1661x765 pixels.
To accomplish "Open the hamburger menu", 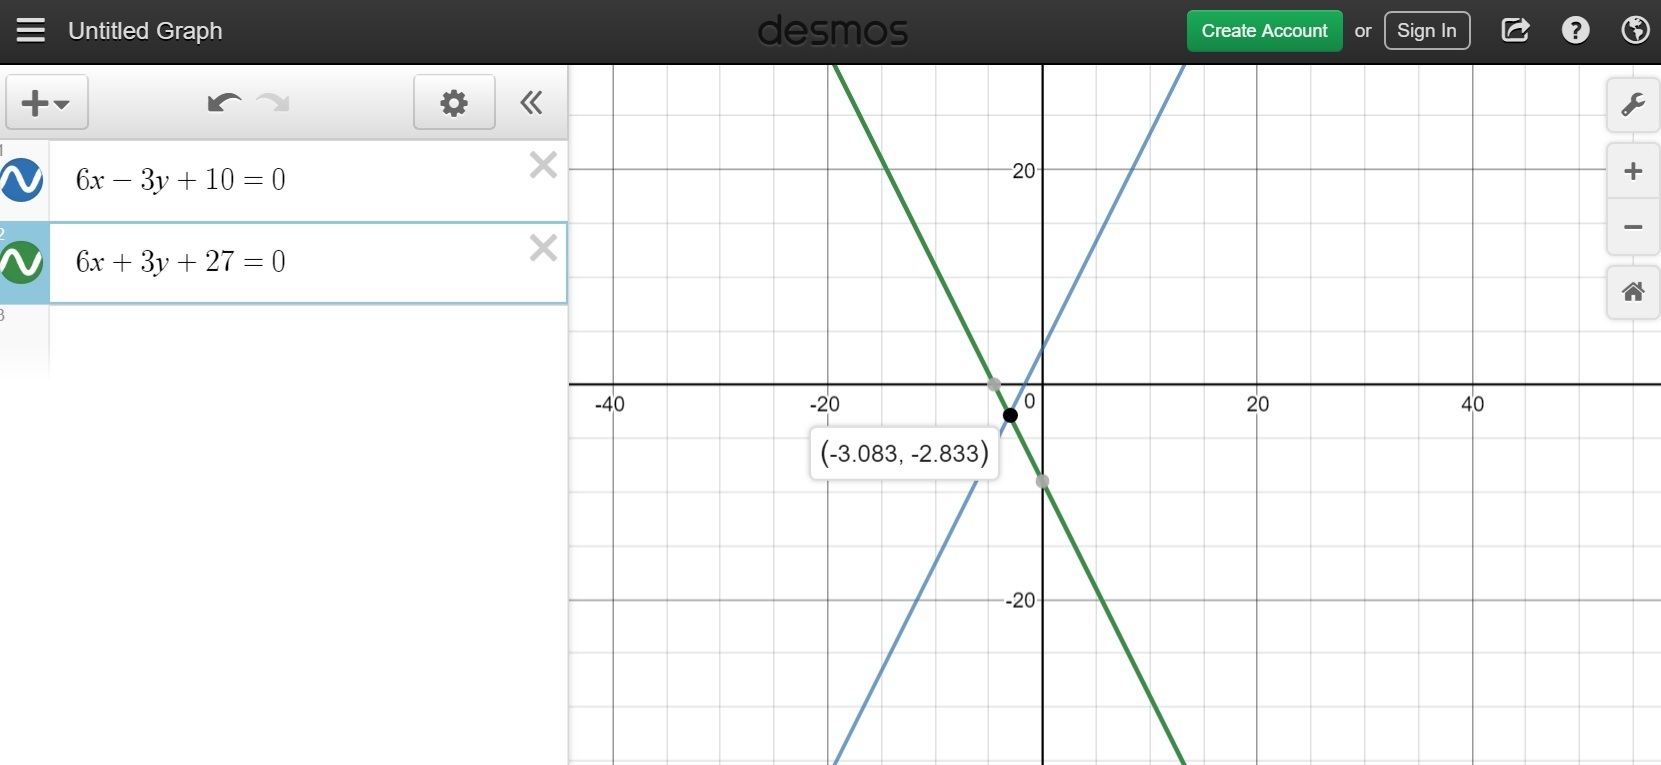I will click(31, 31).
